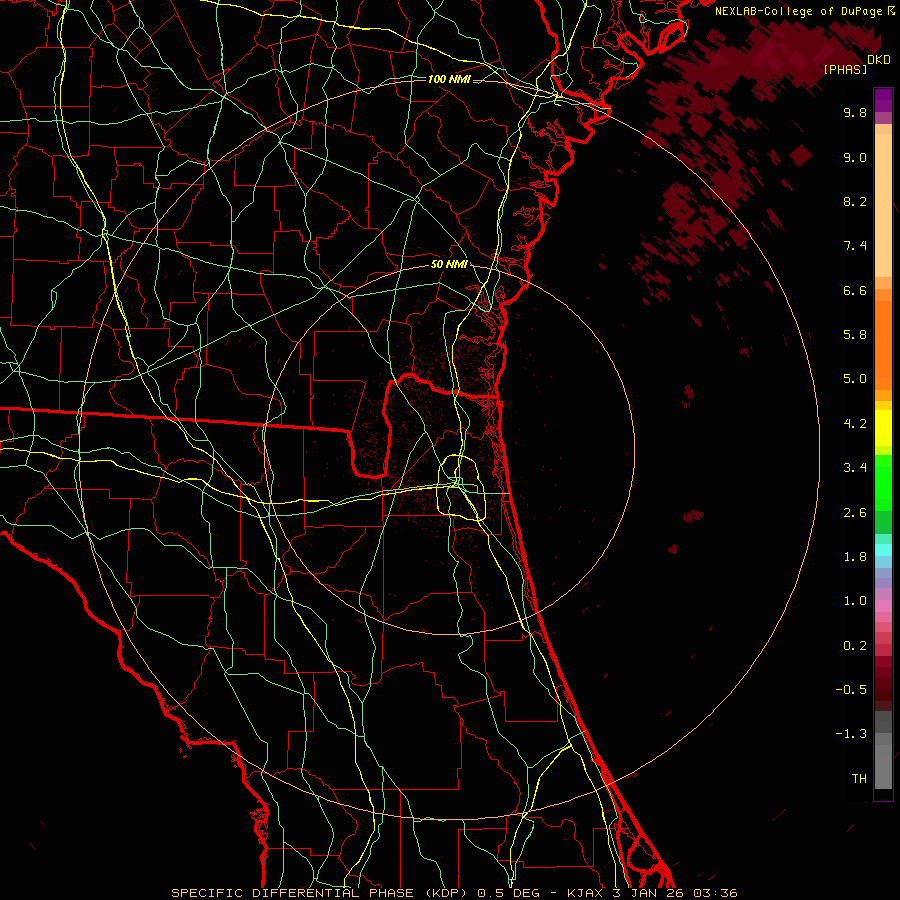The height and width of the screenshot is (900, 900).
Task: Click the 2.6 scale value
Action: (x=855, y=513)
